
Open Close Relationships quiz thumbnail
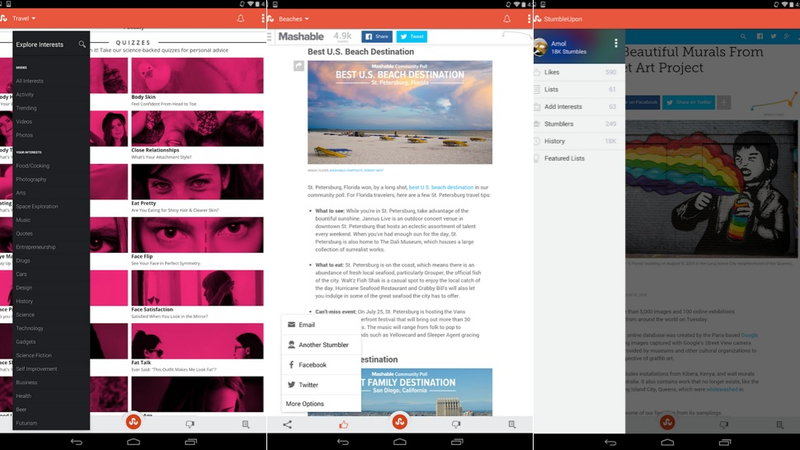tap(197, 129)
